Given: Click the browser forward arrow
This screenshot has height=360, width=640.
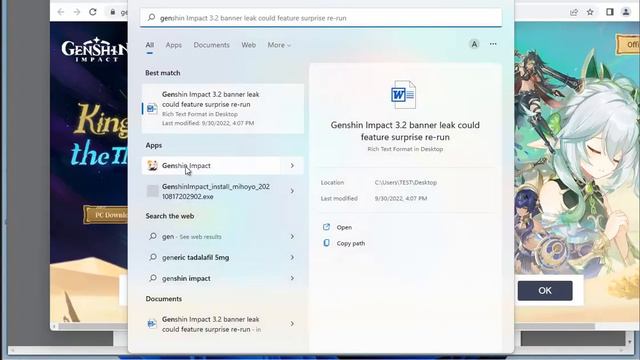Looking at the screenshot, I should click(77, 12).
